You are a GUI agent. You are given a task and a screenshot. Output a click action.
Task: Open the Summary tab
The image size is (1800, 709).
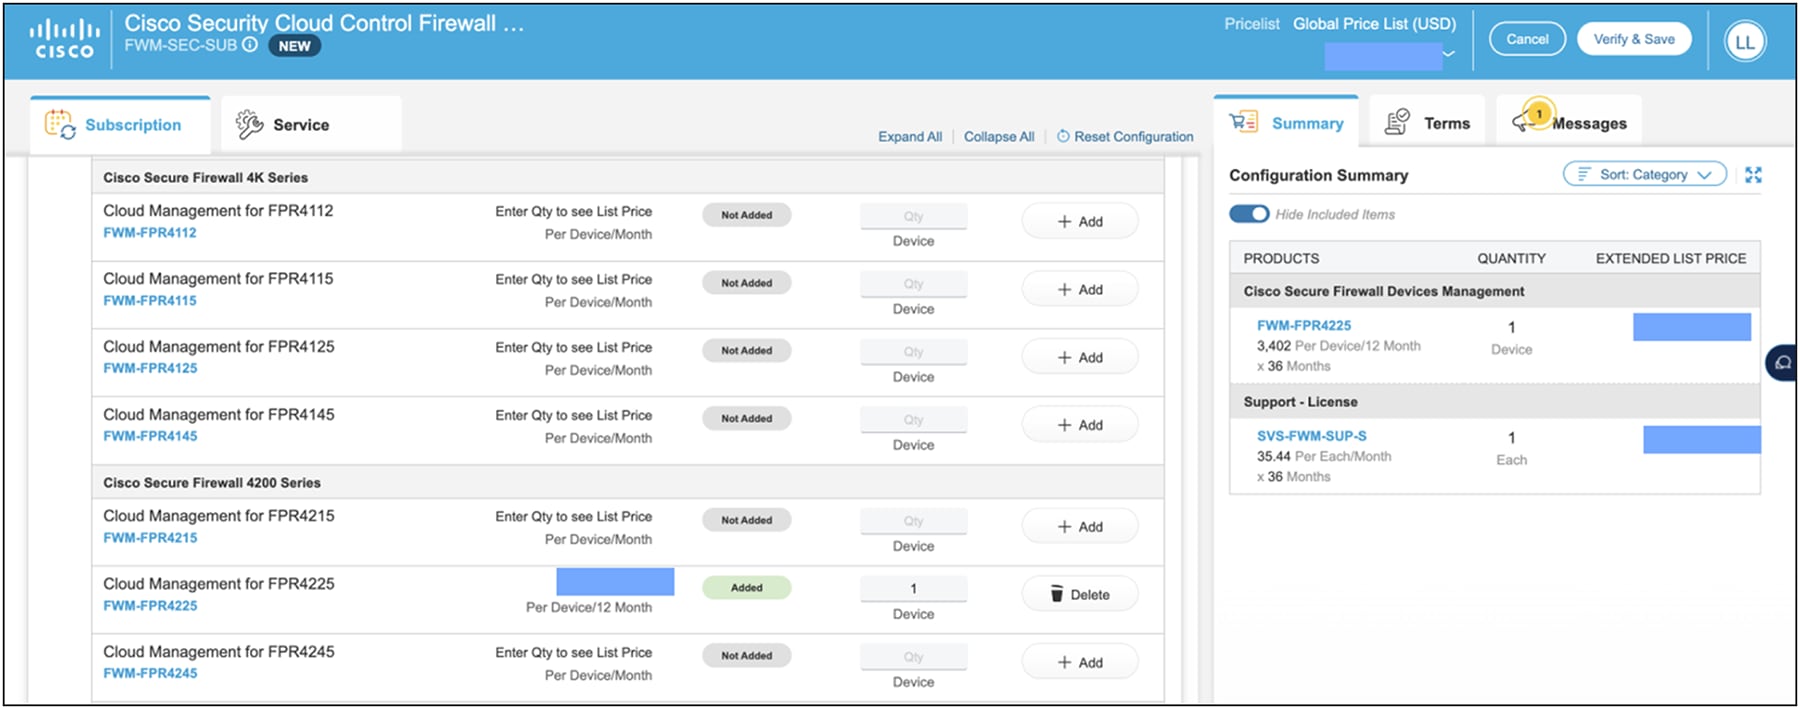coord(1286,123)
